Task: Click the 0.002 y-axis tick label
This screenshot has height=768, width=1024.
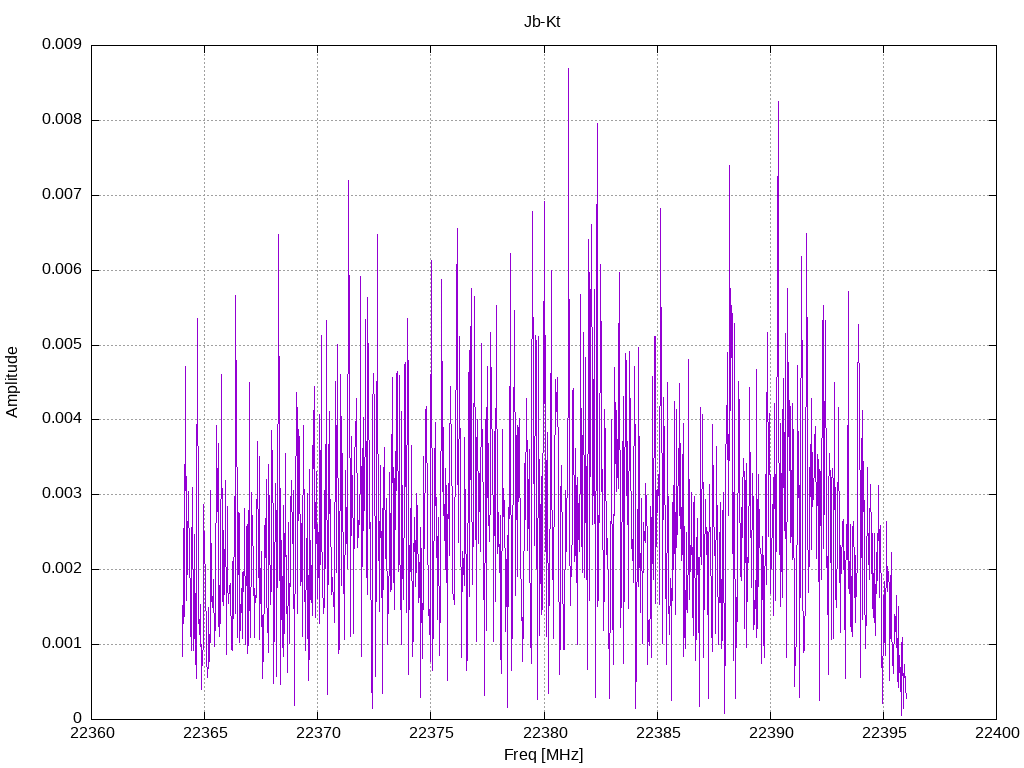Action: (x=62, y=568)
